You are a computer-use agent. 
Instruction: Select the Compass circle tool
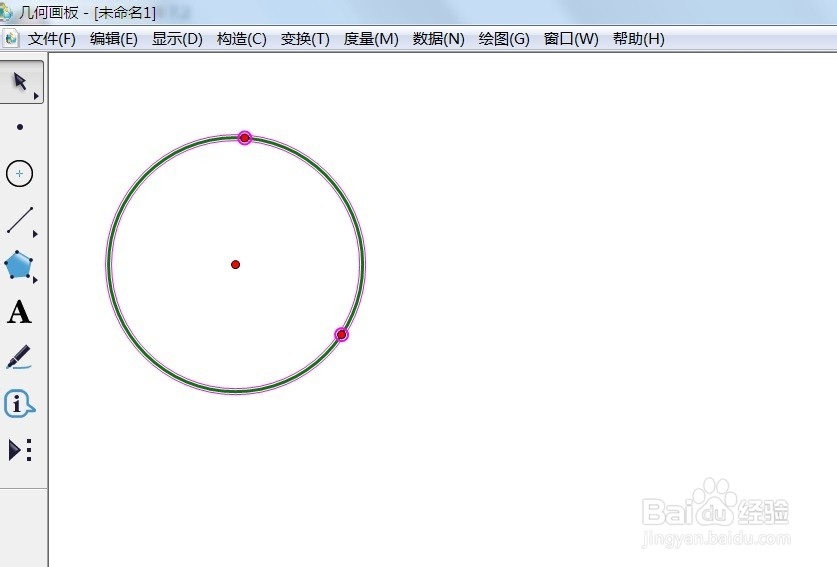click(x=19, y=174)
